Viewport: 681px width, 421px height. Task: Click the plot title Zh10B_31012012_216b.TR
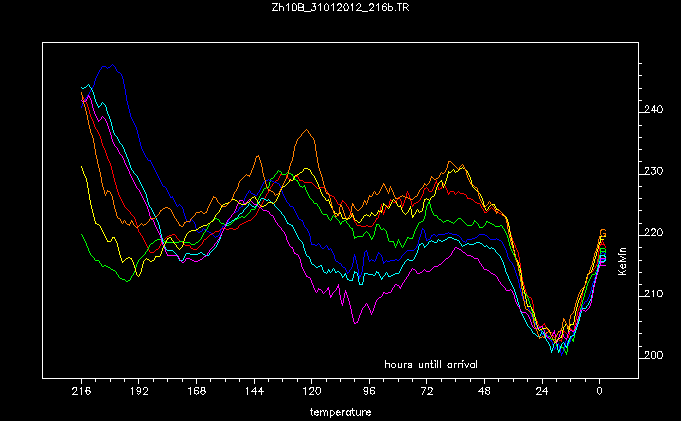coord(340,7)
